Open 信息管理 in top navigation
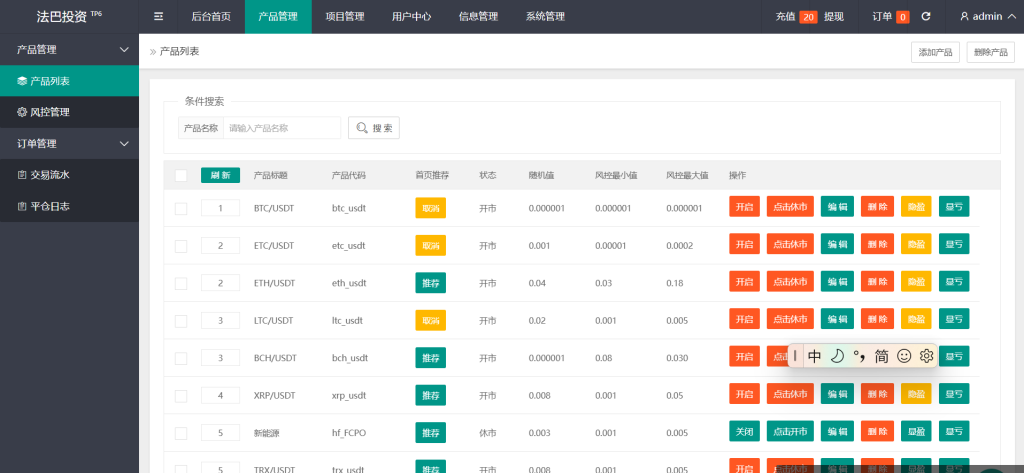 [478, 16]
